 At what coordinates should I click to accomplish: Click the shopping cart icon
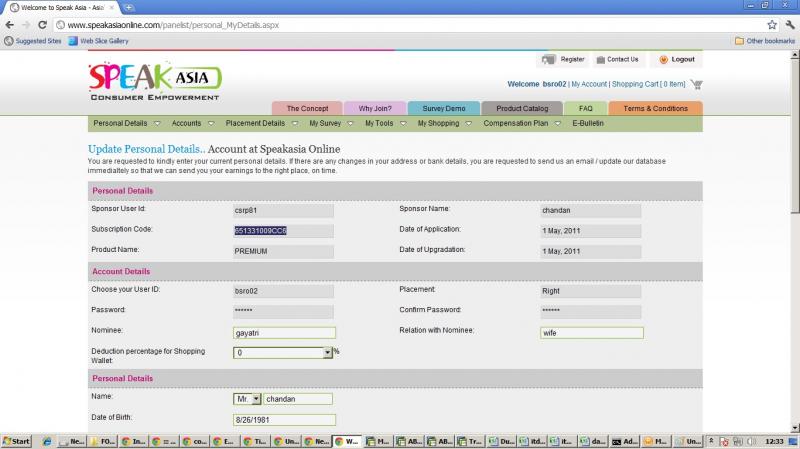coord(696,84)
